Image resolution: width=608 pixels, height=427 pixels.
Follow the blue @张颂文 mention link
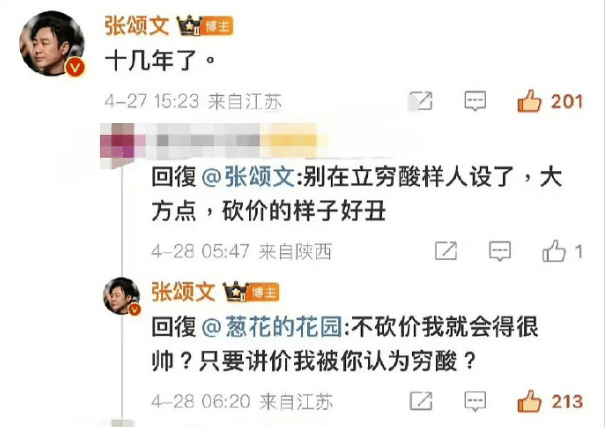[x=249, y=177]
